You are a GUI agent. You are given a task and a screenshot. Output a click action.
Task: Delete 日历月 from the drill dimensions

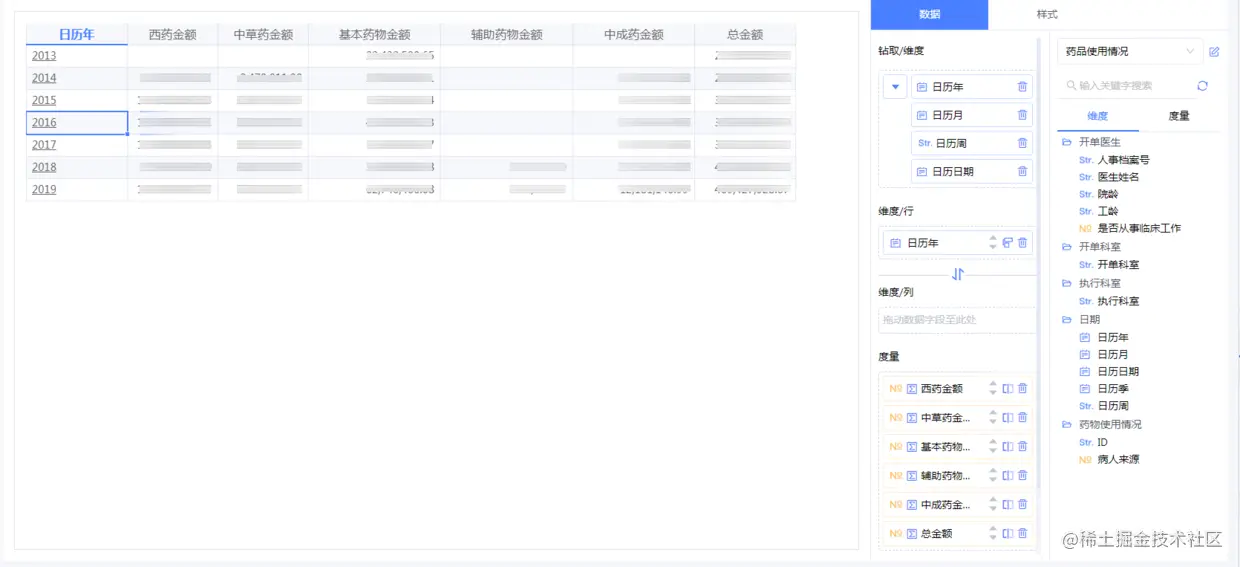pyautogui.click(x=1022, y=115)
